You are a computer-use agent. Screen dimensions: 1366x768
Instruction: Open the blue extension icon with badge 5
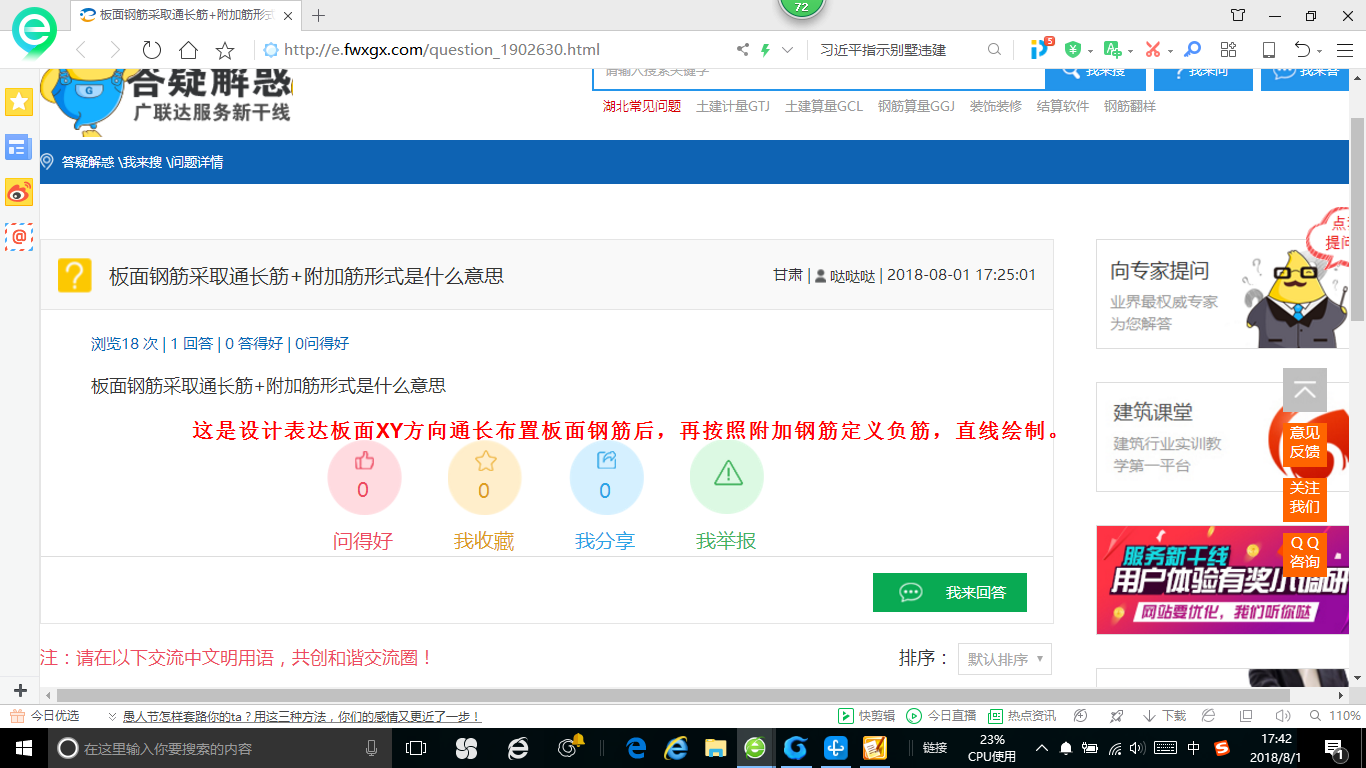click(x=1041, y=48)
